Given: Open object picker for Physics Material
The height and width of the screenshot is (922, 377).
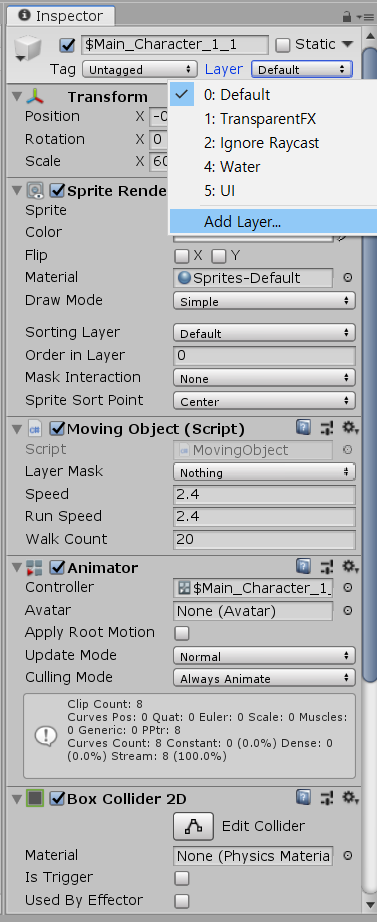Looking at the screenshot, I should 348,856.
